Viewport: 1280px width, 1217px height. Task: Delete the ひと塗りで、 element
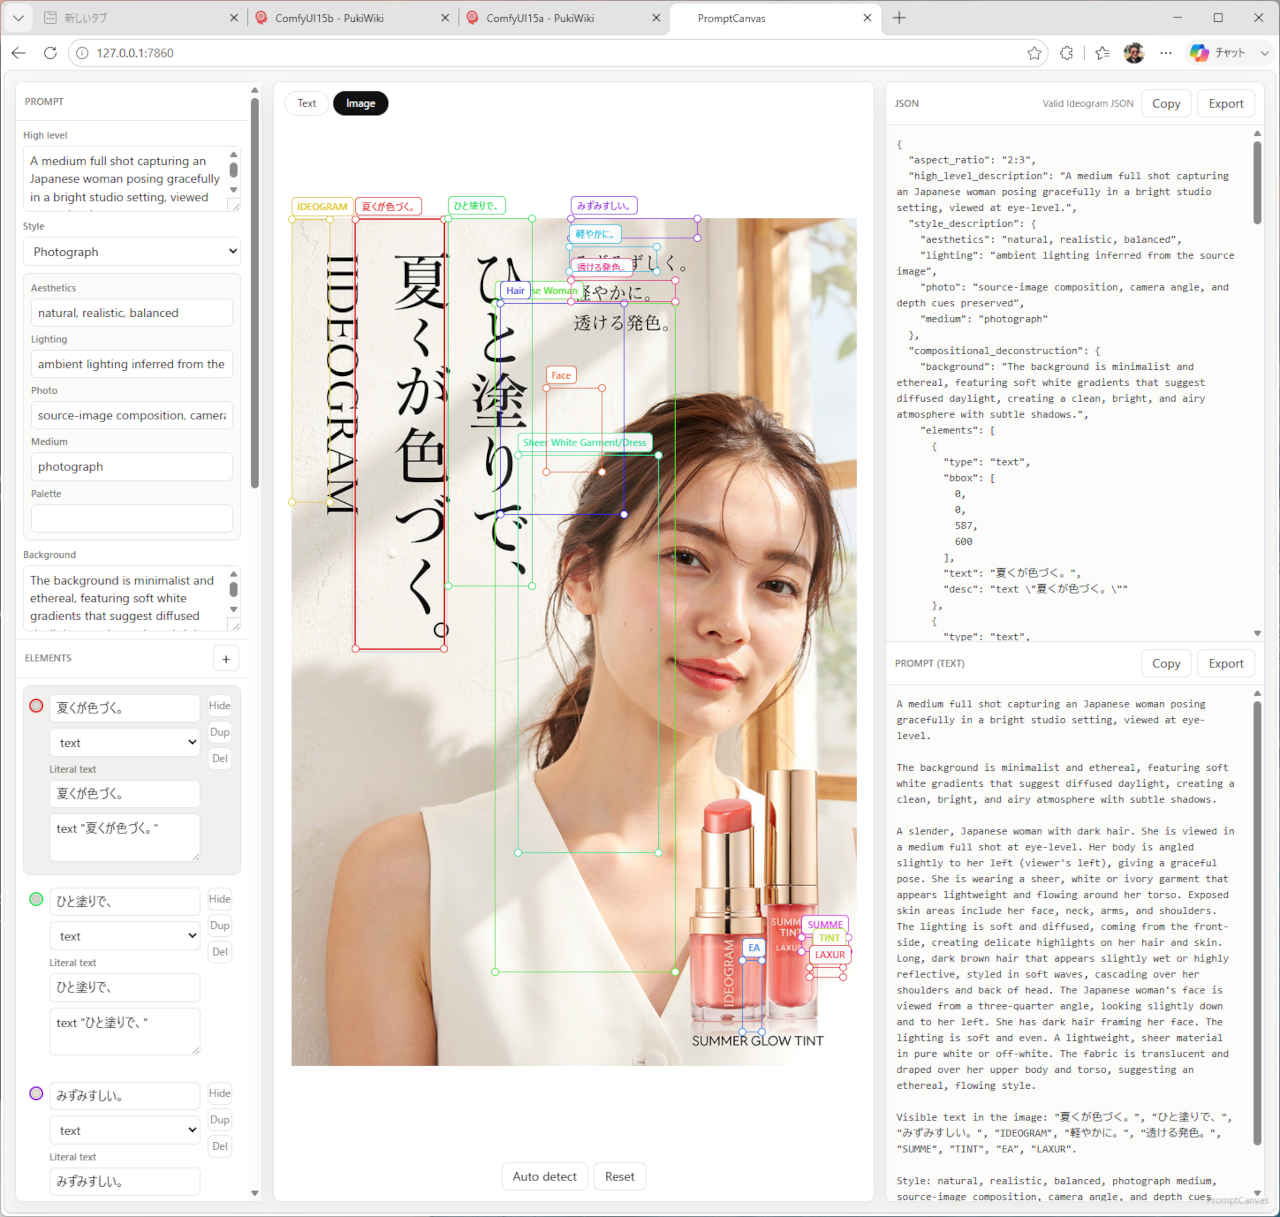(220, 952)
